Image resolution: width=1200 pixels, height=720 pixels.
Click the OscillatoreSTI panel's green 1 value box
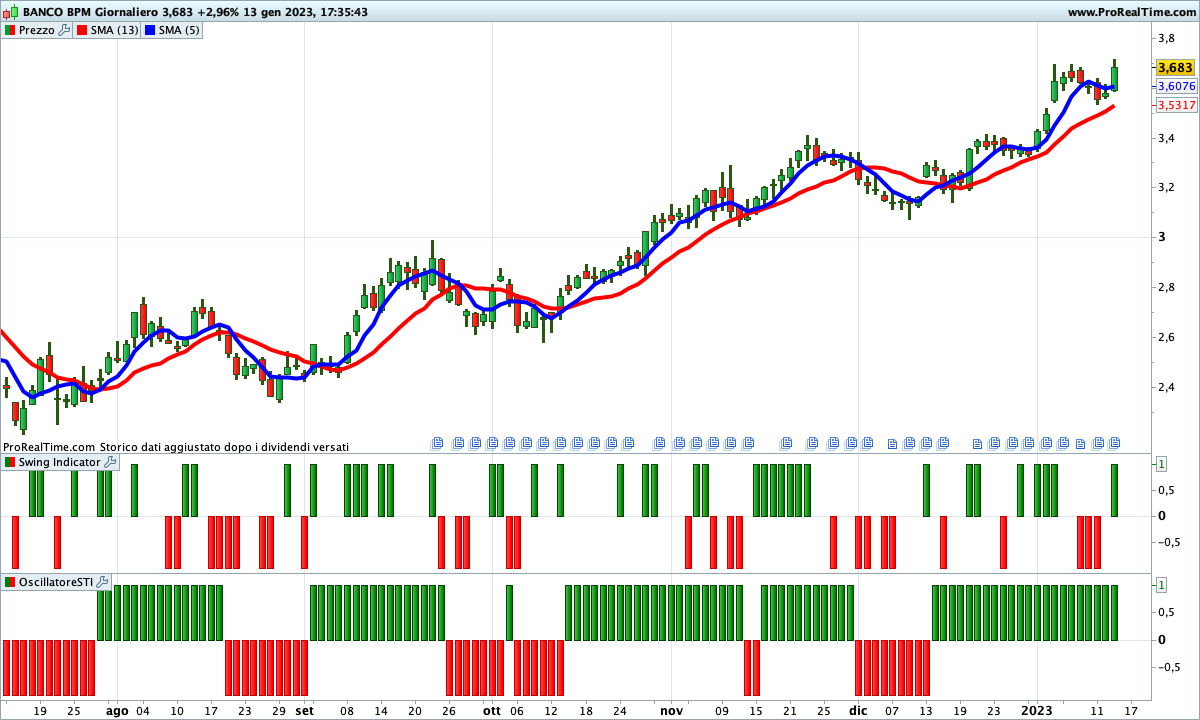click(1161, 584)
